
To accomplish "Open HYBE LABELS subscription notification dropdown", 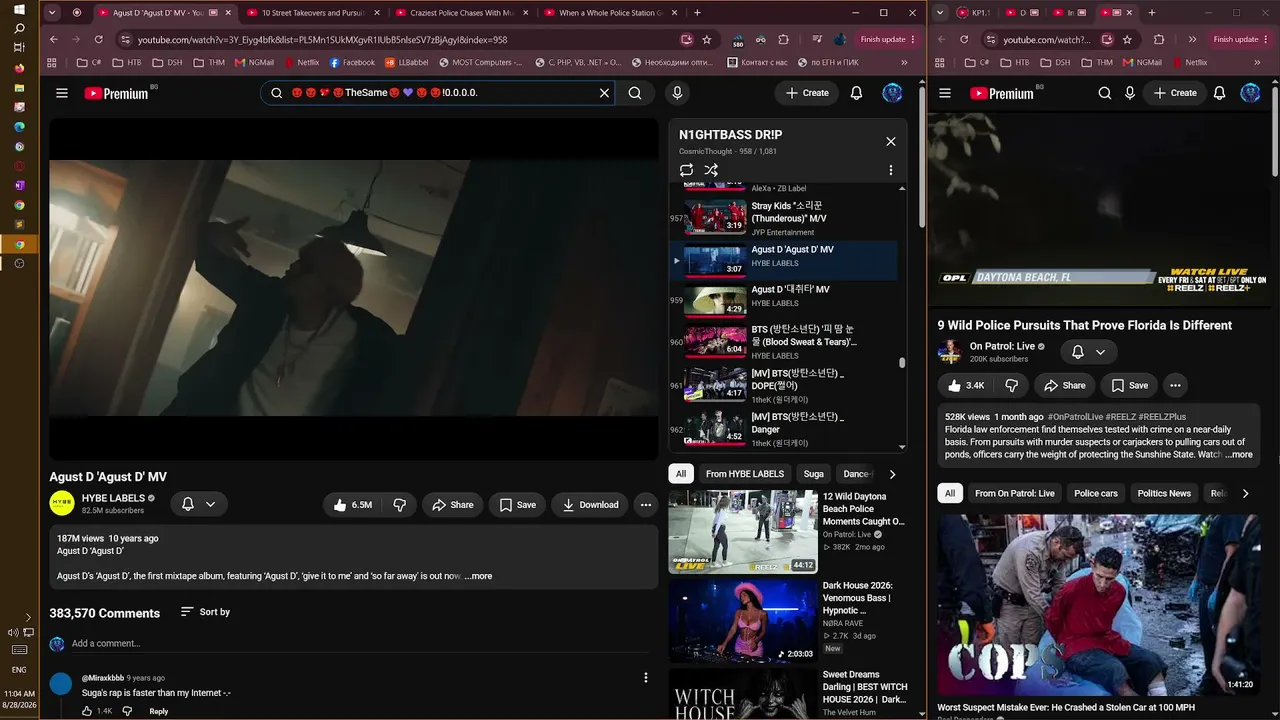I will tap(199, 505).
